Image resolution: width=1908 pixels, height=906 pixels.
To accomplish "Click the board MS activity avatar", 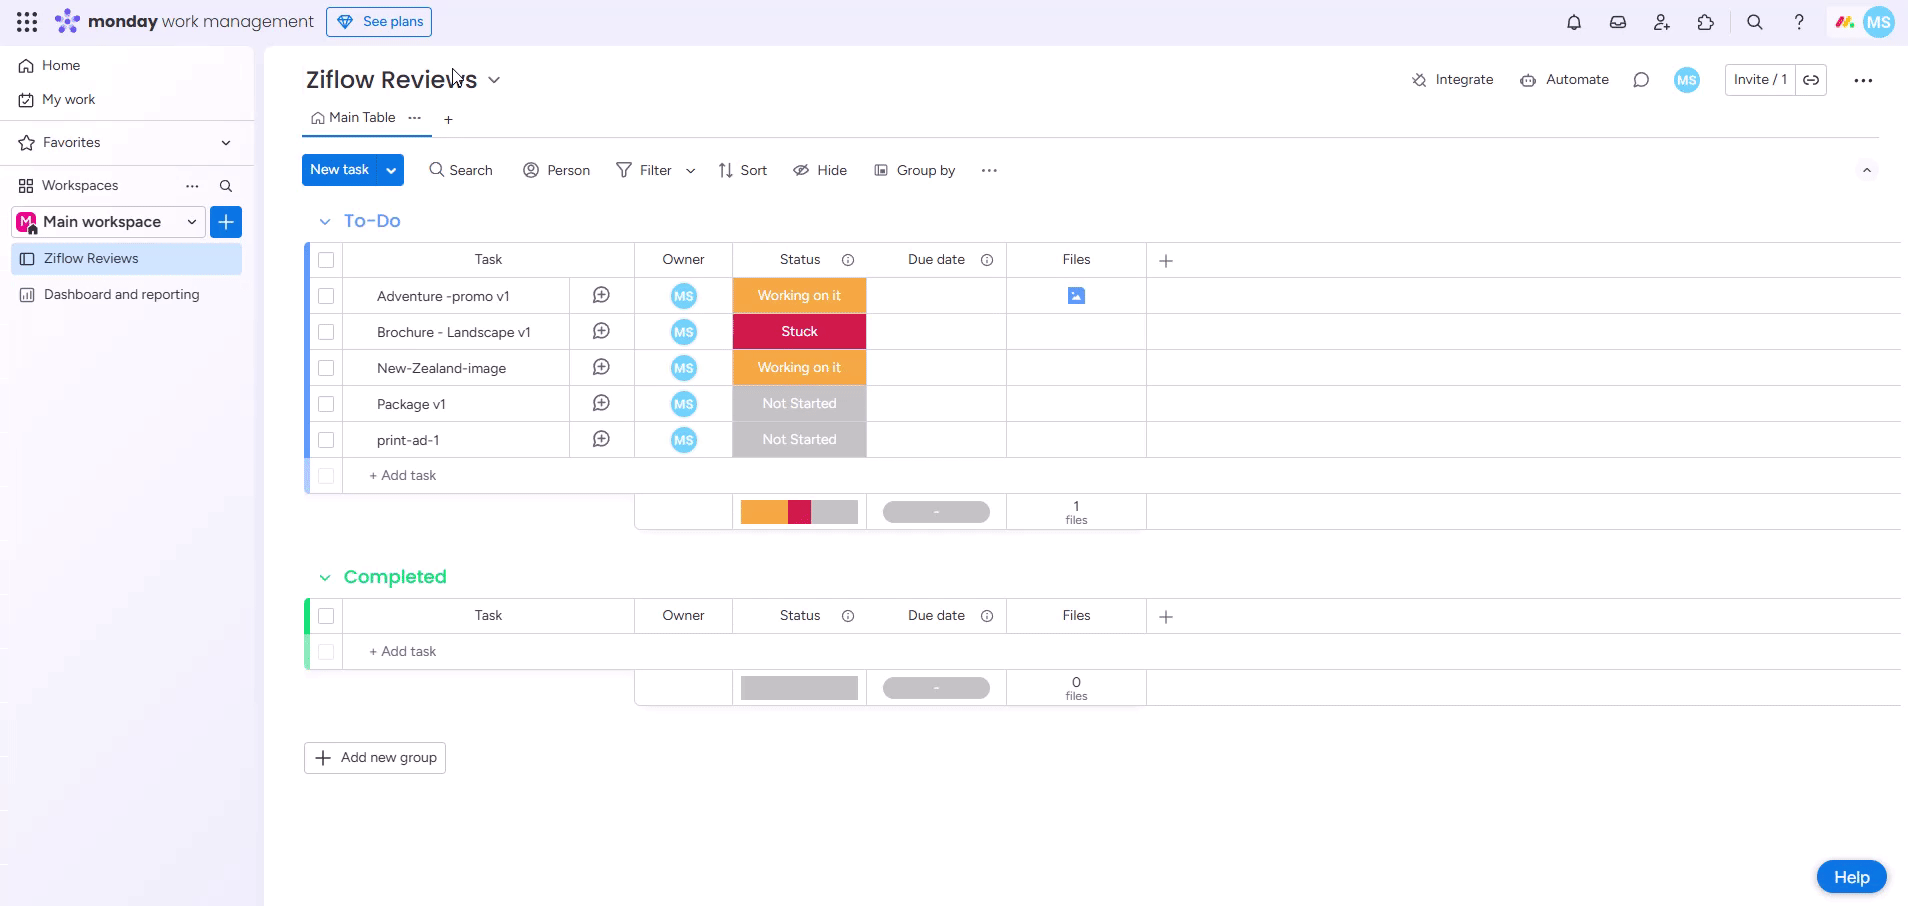I will [x=1687, y=80].
